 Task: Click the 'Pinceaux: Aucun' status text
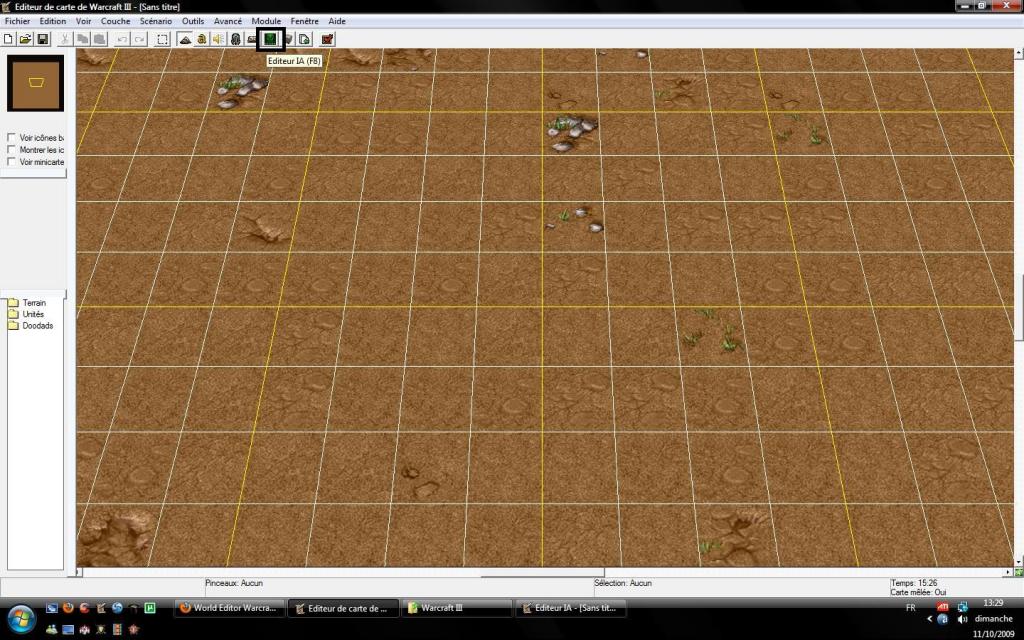pos(234,583)
